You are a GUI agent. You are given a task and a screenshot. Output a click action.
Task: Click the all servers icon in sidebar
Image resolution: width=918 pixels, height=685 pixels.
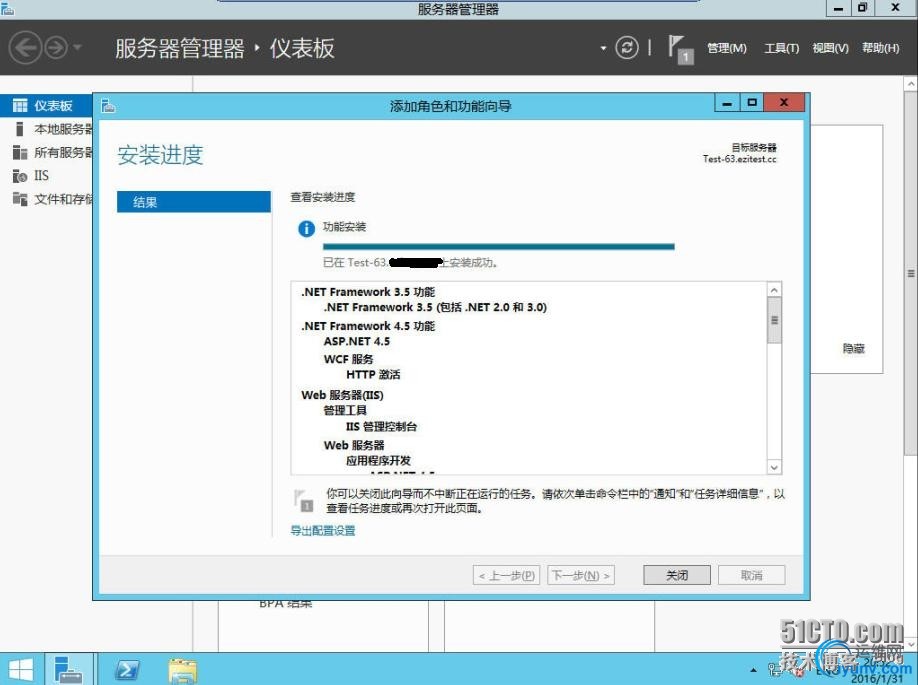[20, 152]
